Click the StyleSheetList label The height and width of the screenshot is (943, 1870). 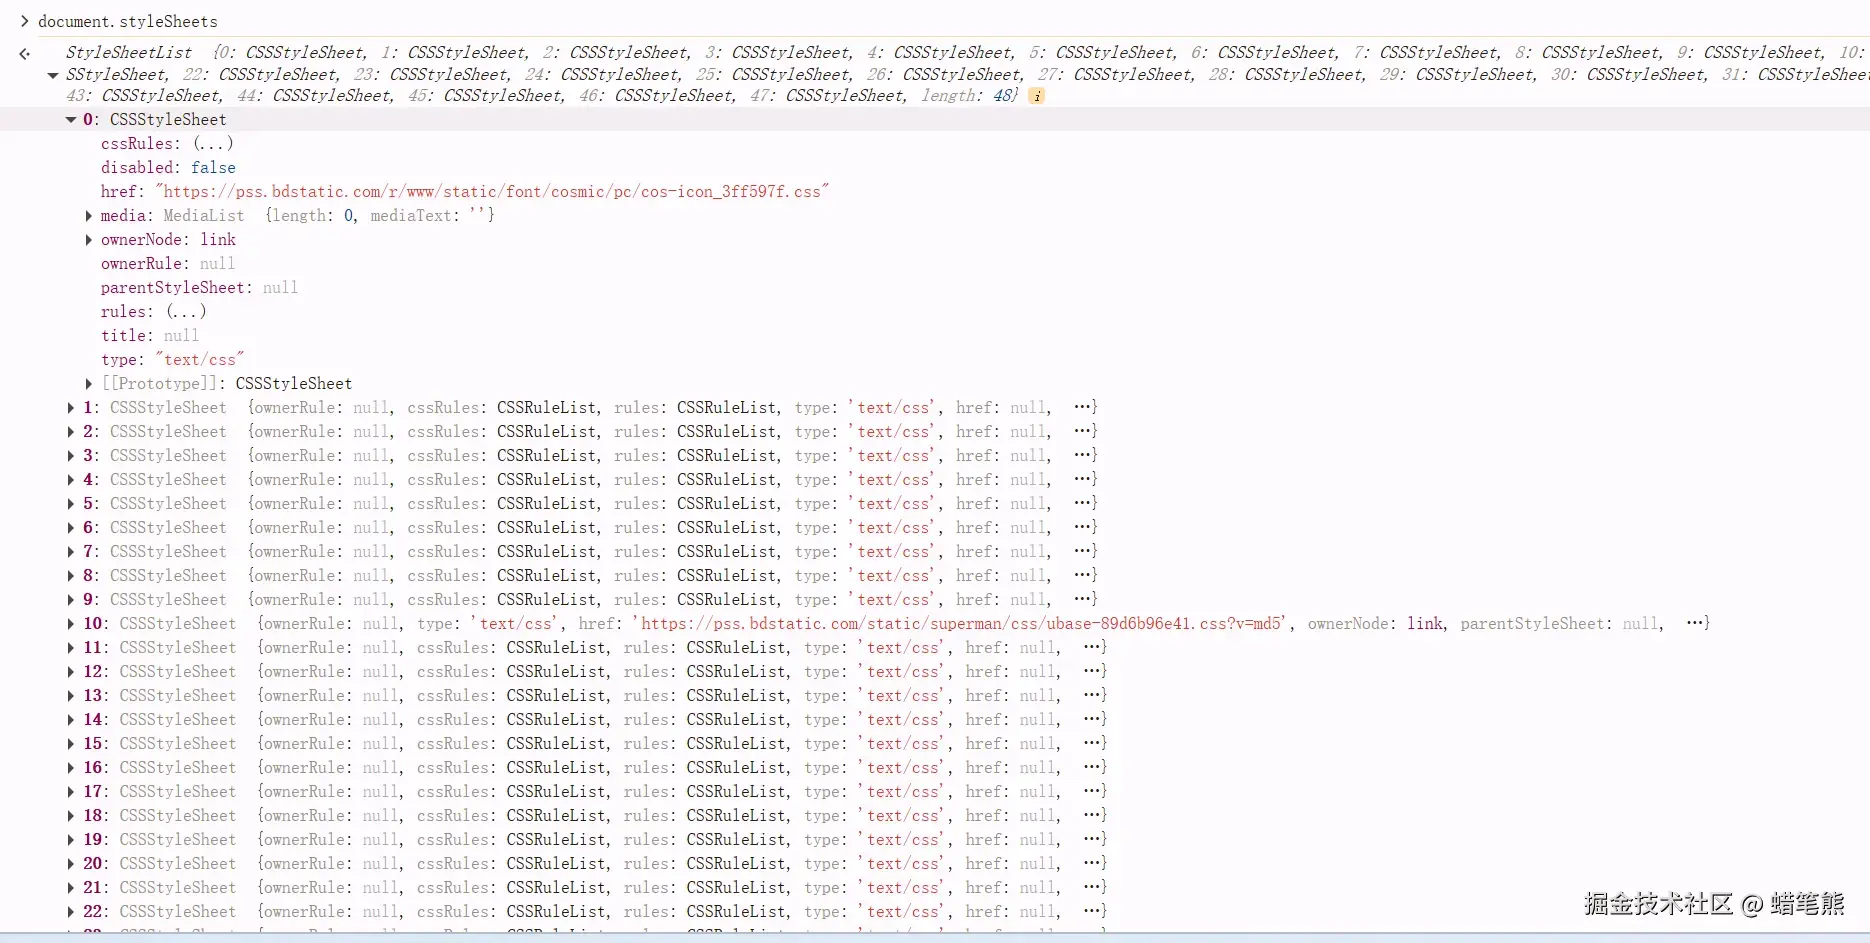129,53
